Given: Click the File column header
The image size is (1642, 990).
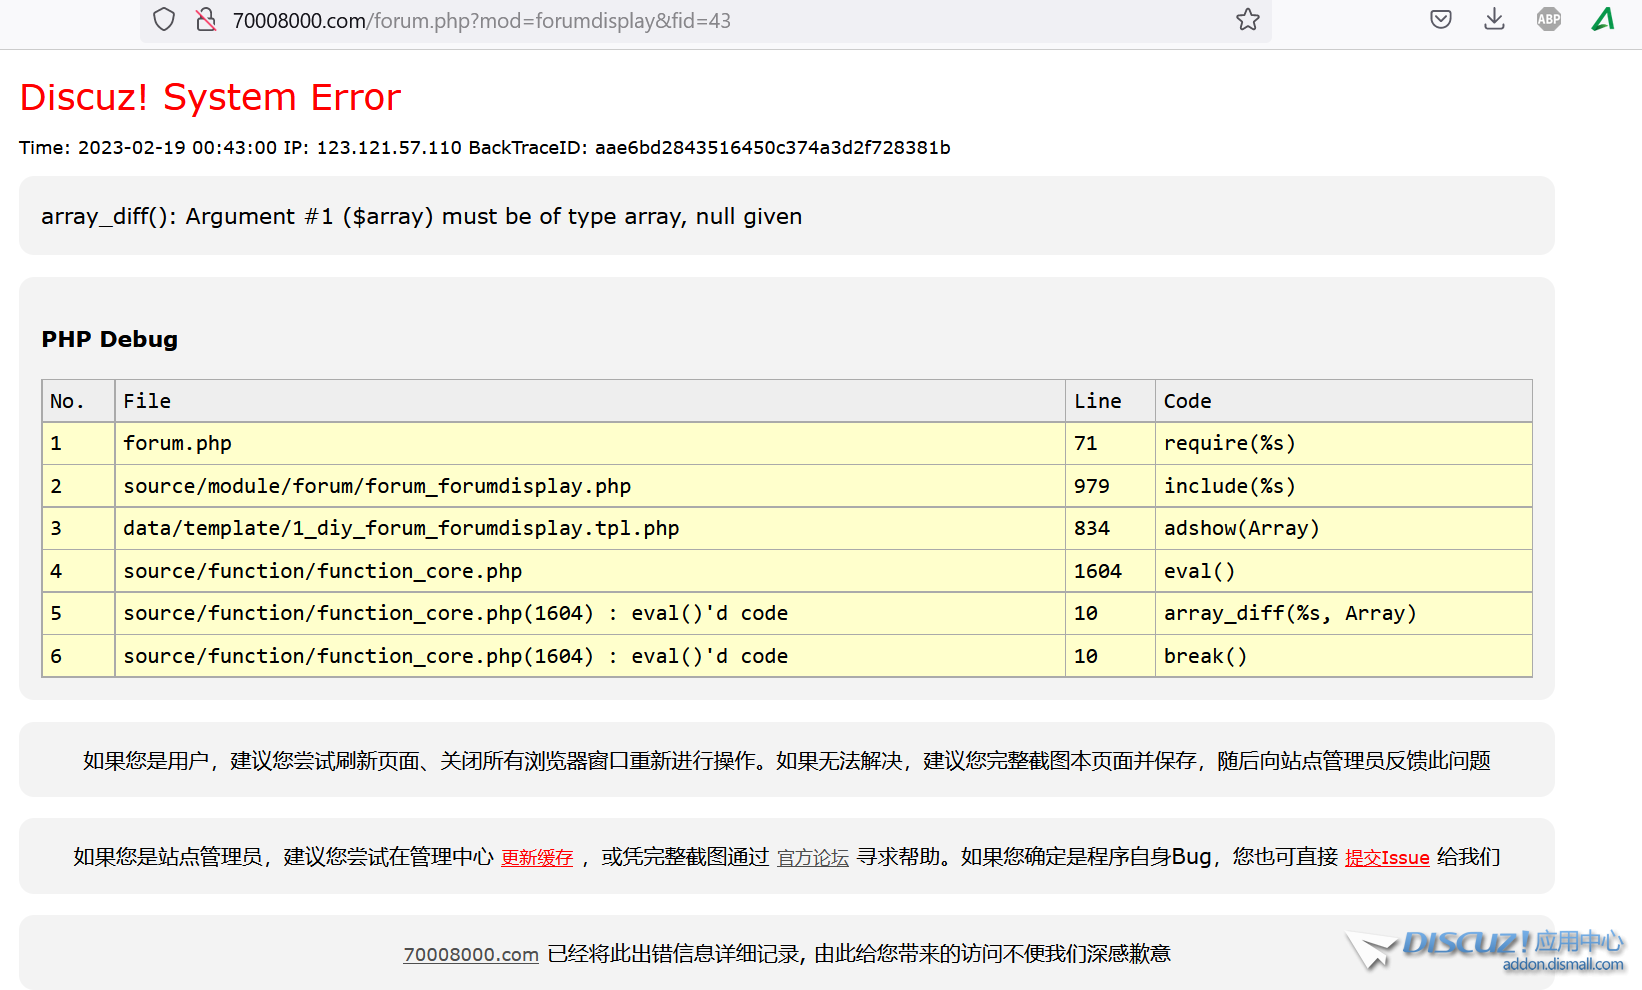Looking at the screenshot, I should pos(147,401).
